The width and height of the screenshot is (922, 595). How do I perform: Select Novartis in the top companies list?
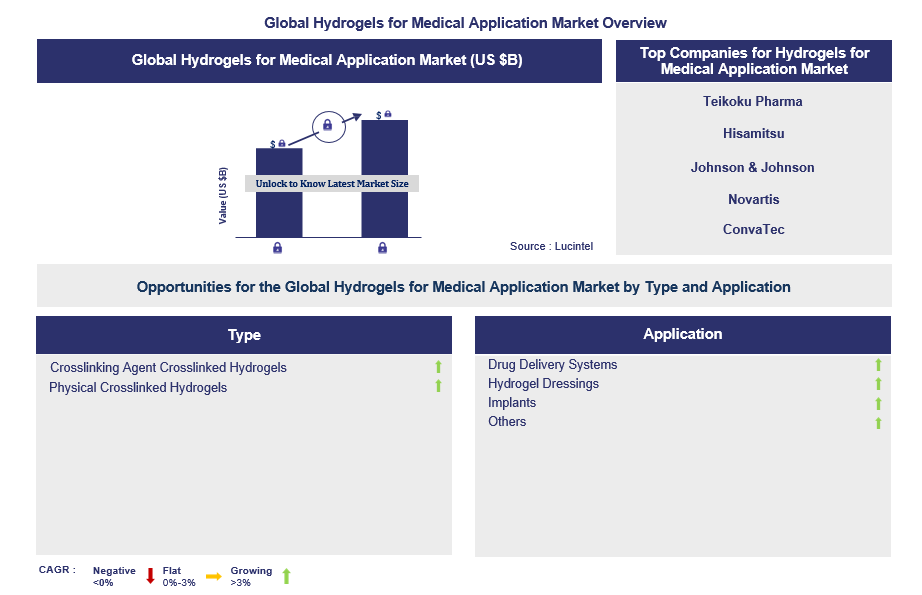coord(753,199)
